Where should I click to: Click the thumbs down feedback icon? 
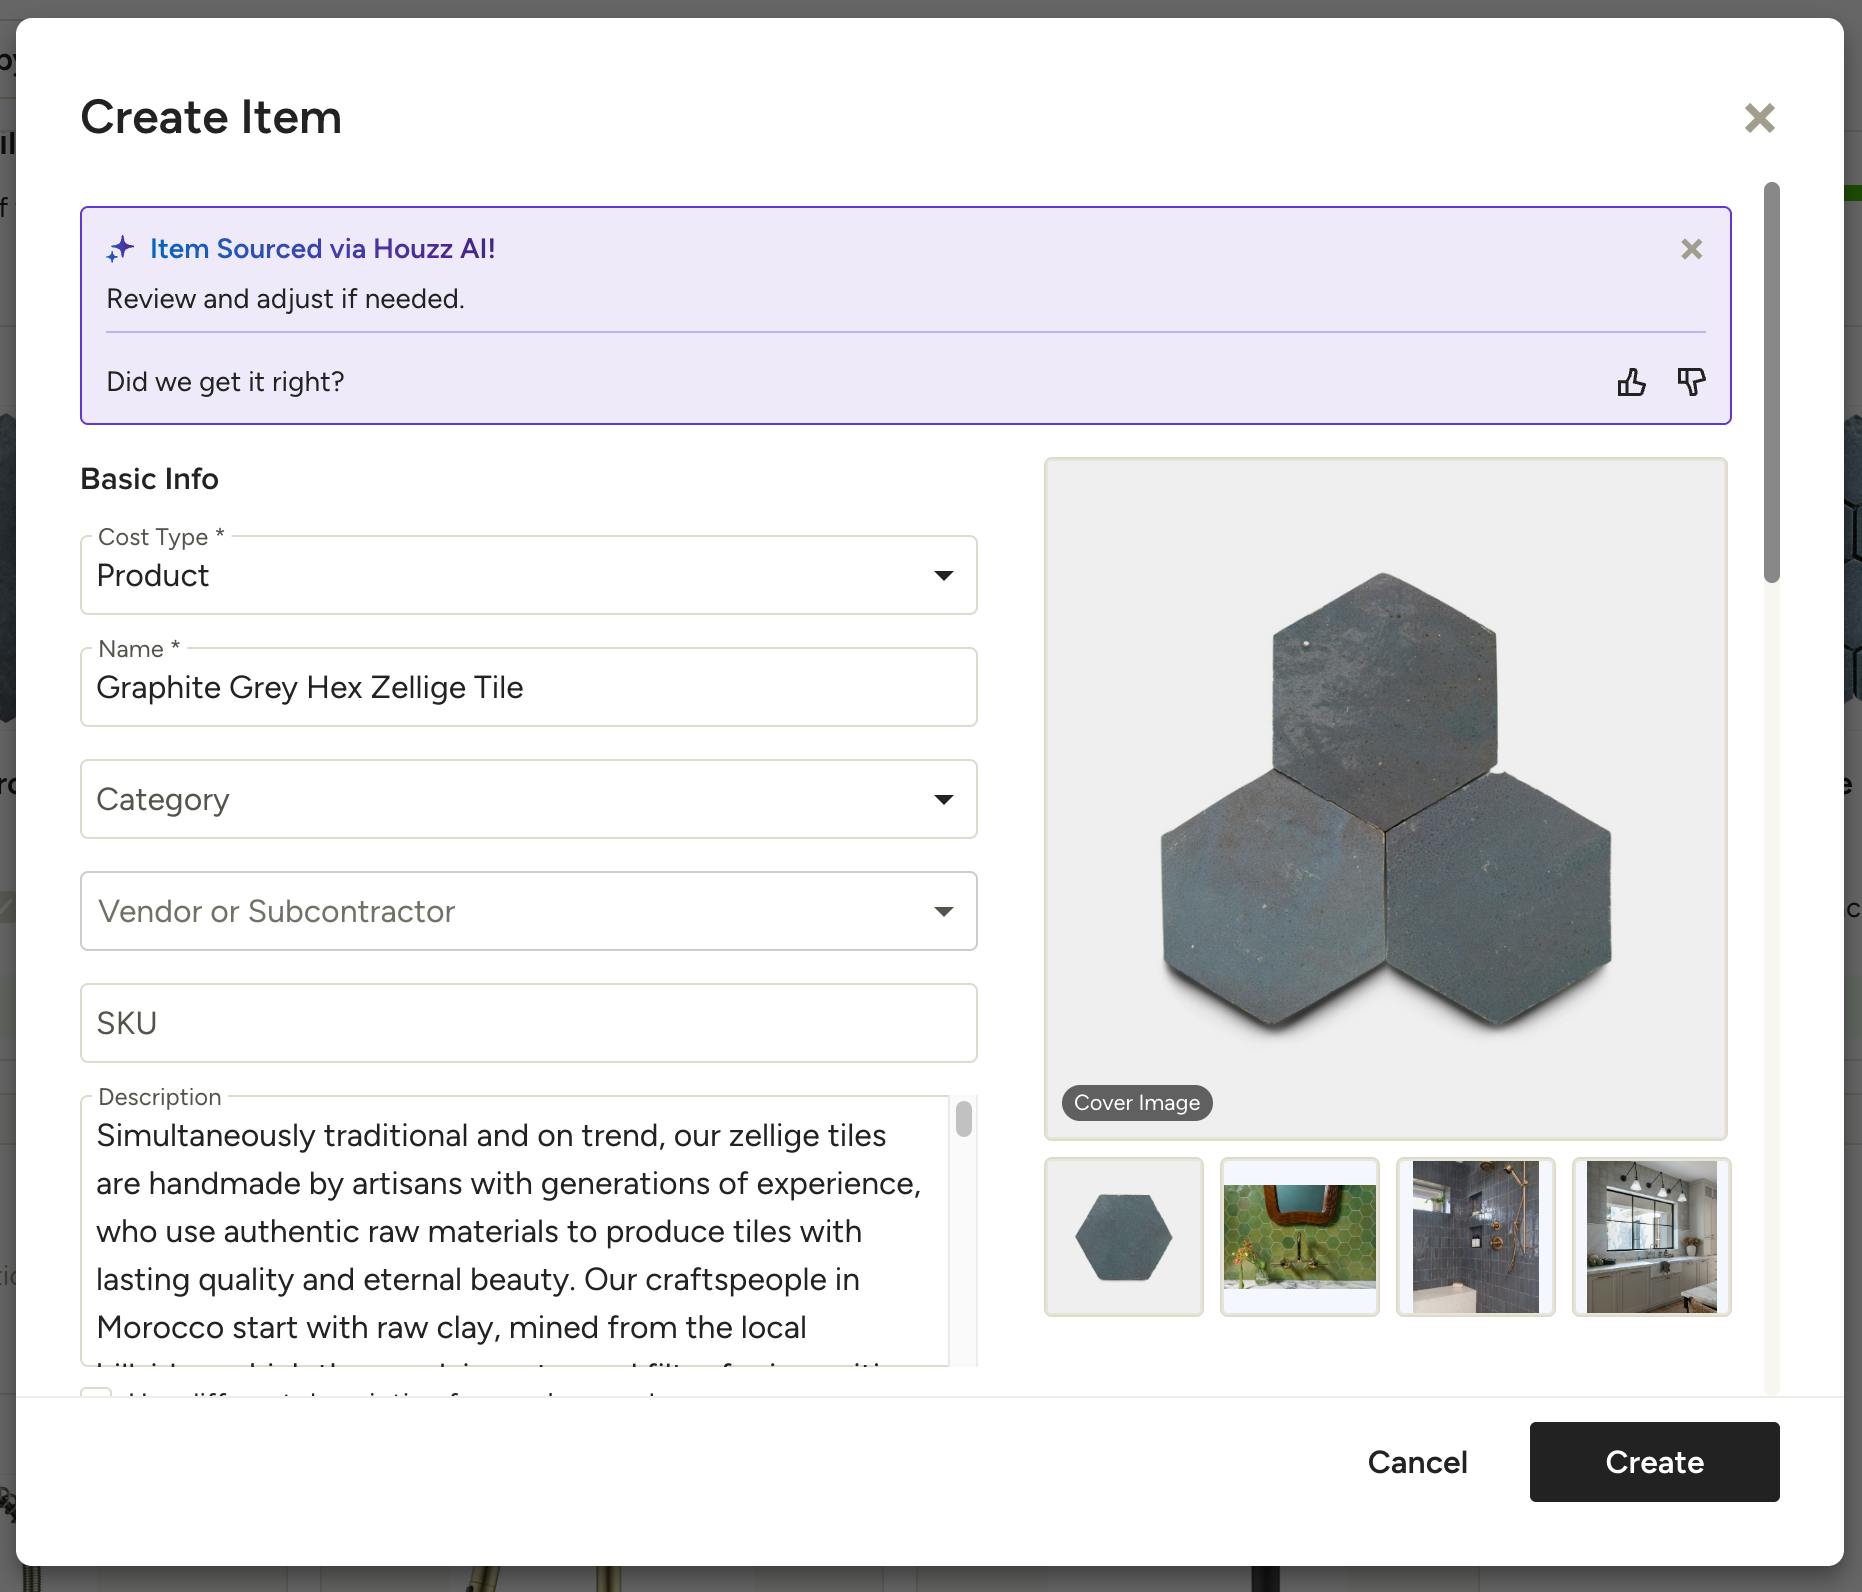click(x=1691, y=382)
